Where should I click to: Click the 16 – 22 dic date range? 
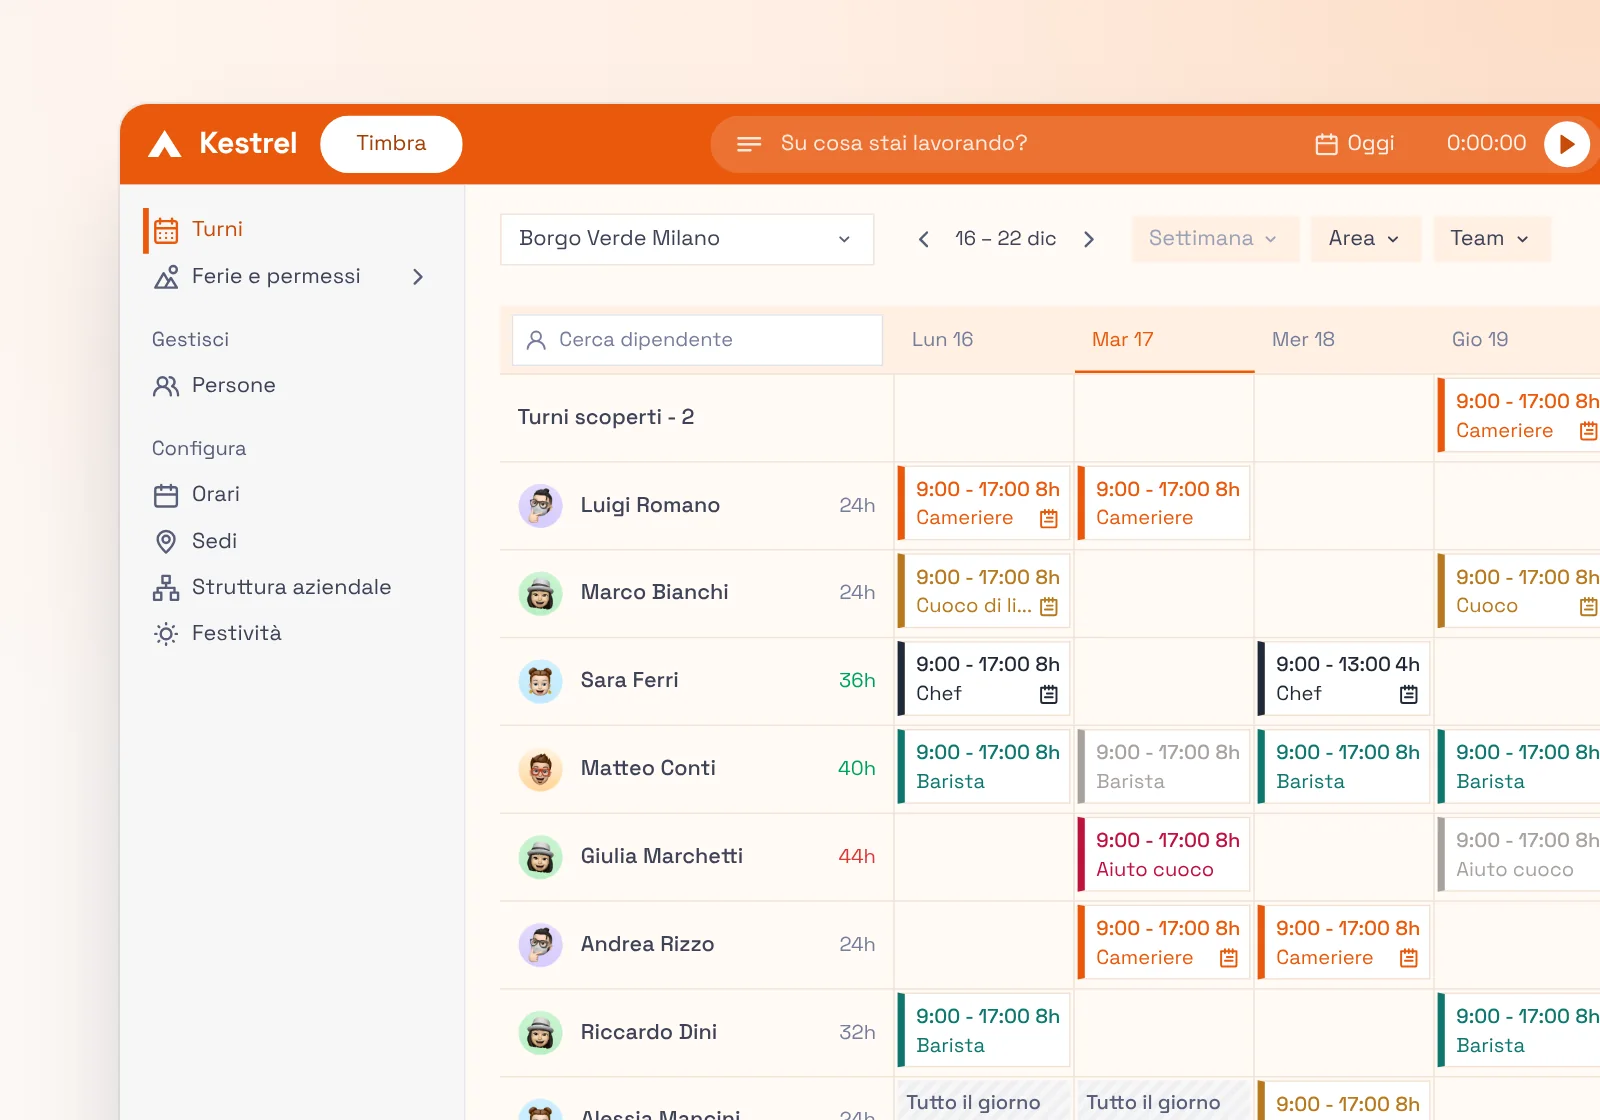point(1005,239)
